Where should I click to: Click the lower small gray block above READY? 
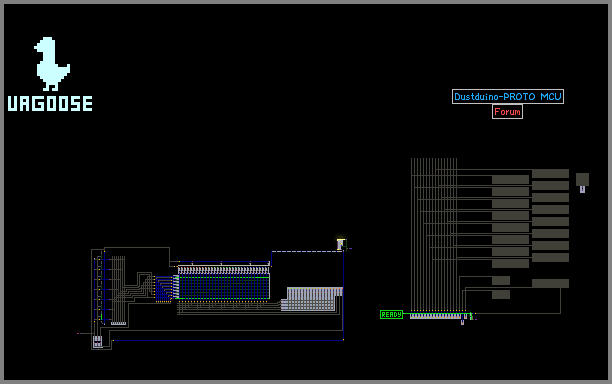tap(501, 294)
